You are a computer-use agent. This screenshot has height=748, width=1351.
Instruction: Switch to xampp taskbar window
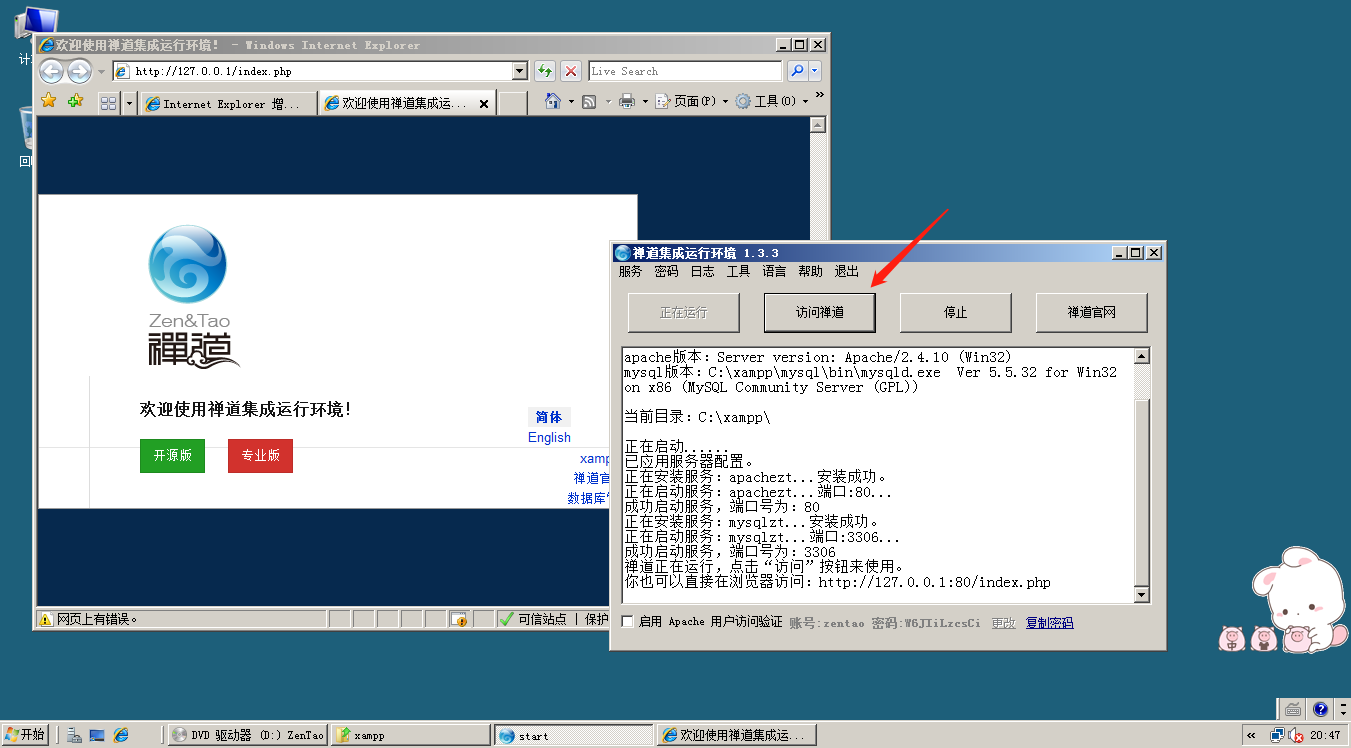pos(411,735)
